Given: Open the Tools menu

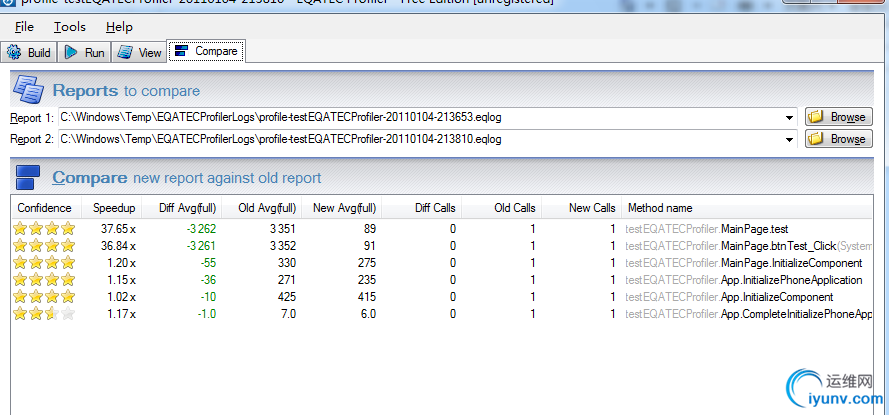Looking at the screenshot, I should [x=70, y=27].
